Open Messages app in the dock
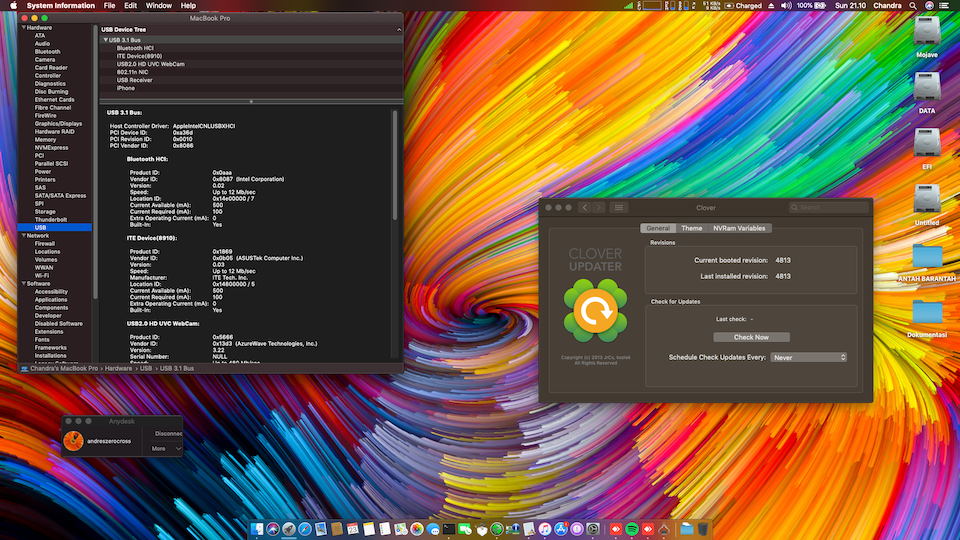 coord(433,528)
